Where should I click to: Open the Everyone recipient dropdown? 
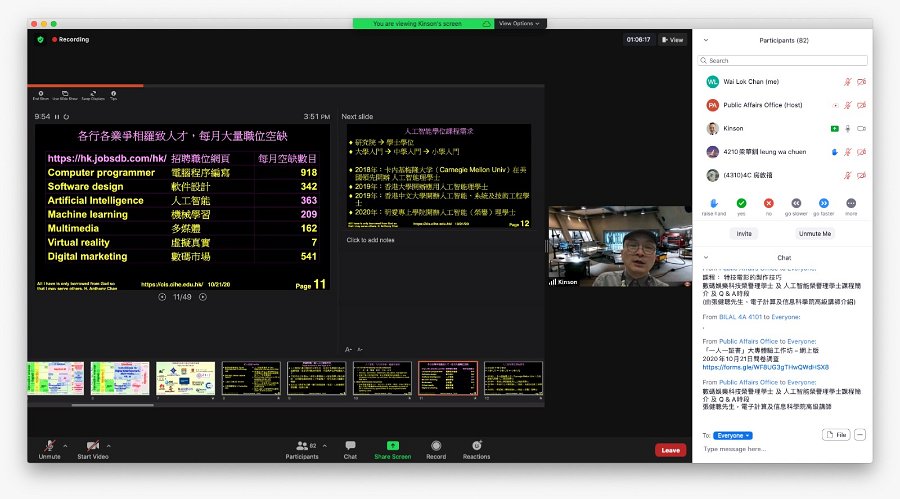pyautogui.click(x=734, y=435)
